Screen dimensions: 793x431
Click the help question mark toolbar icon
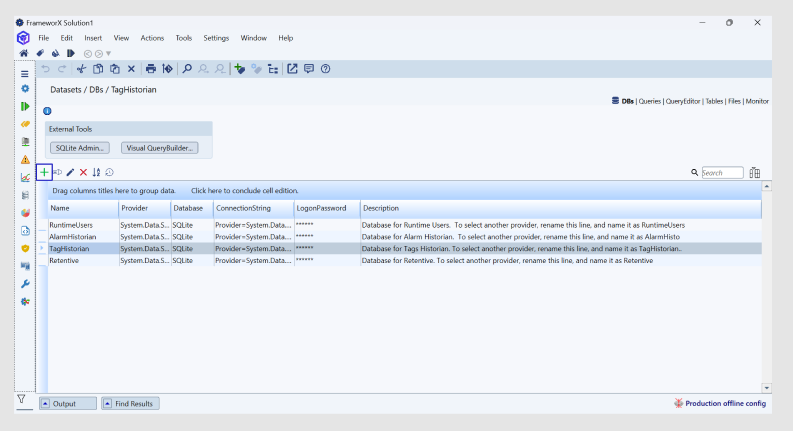point(325,69)
